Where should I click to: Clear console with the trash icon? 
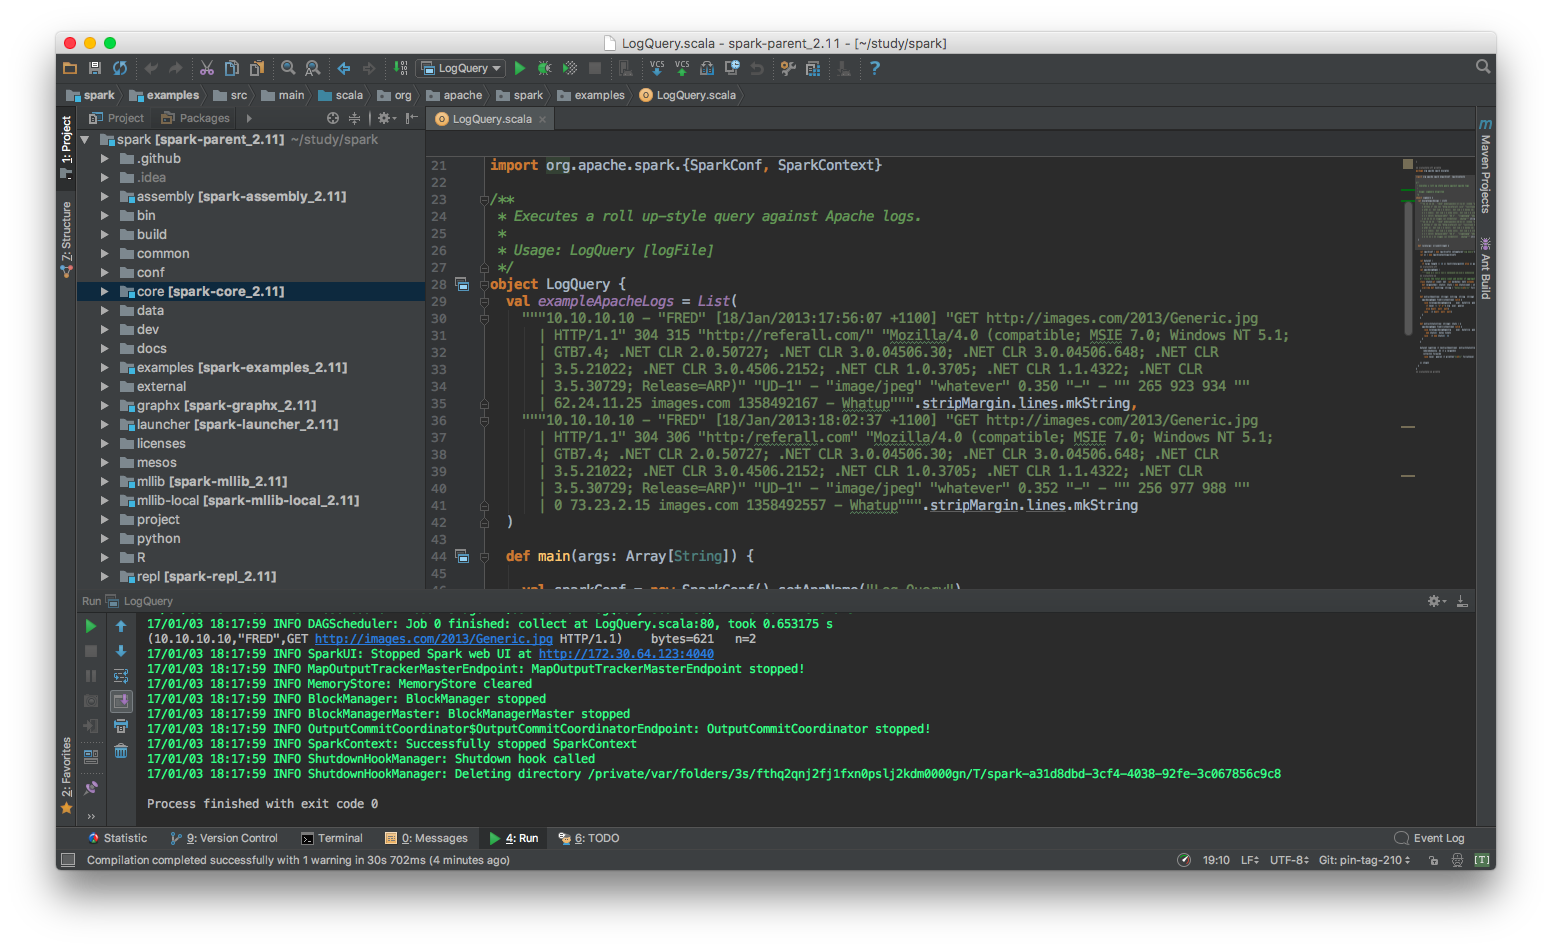pyautogui.click(x=121, y=751)
